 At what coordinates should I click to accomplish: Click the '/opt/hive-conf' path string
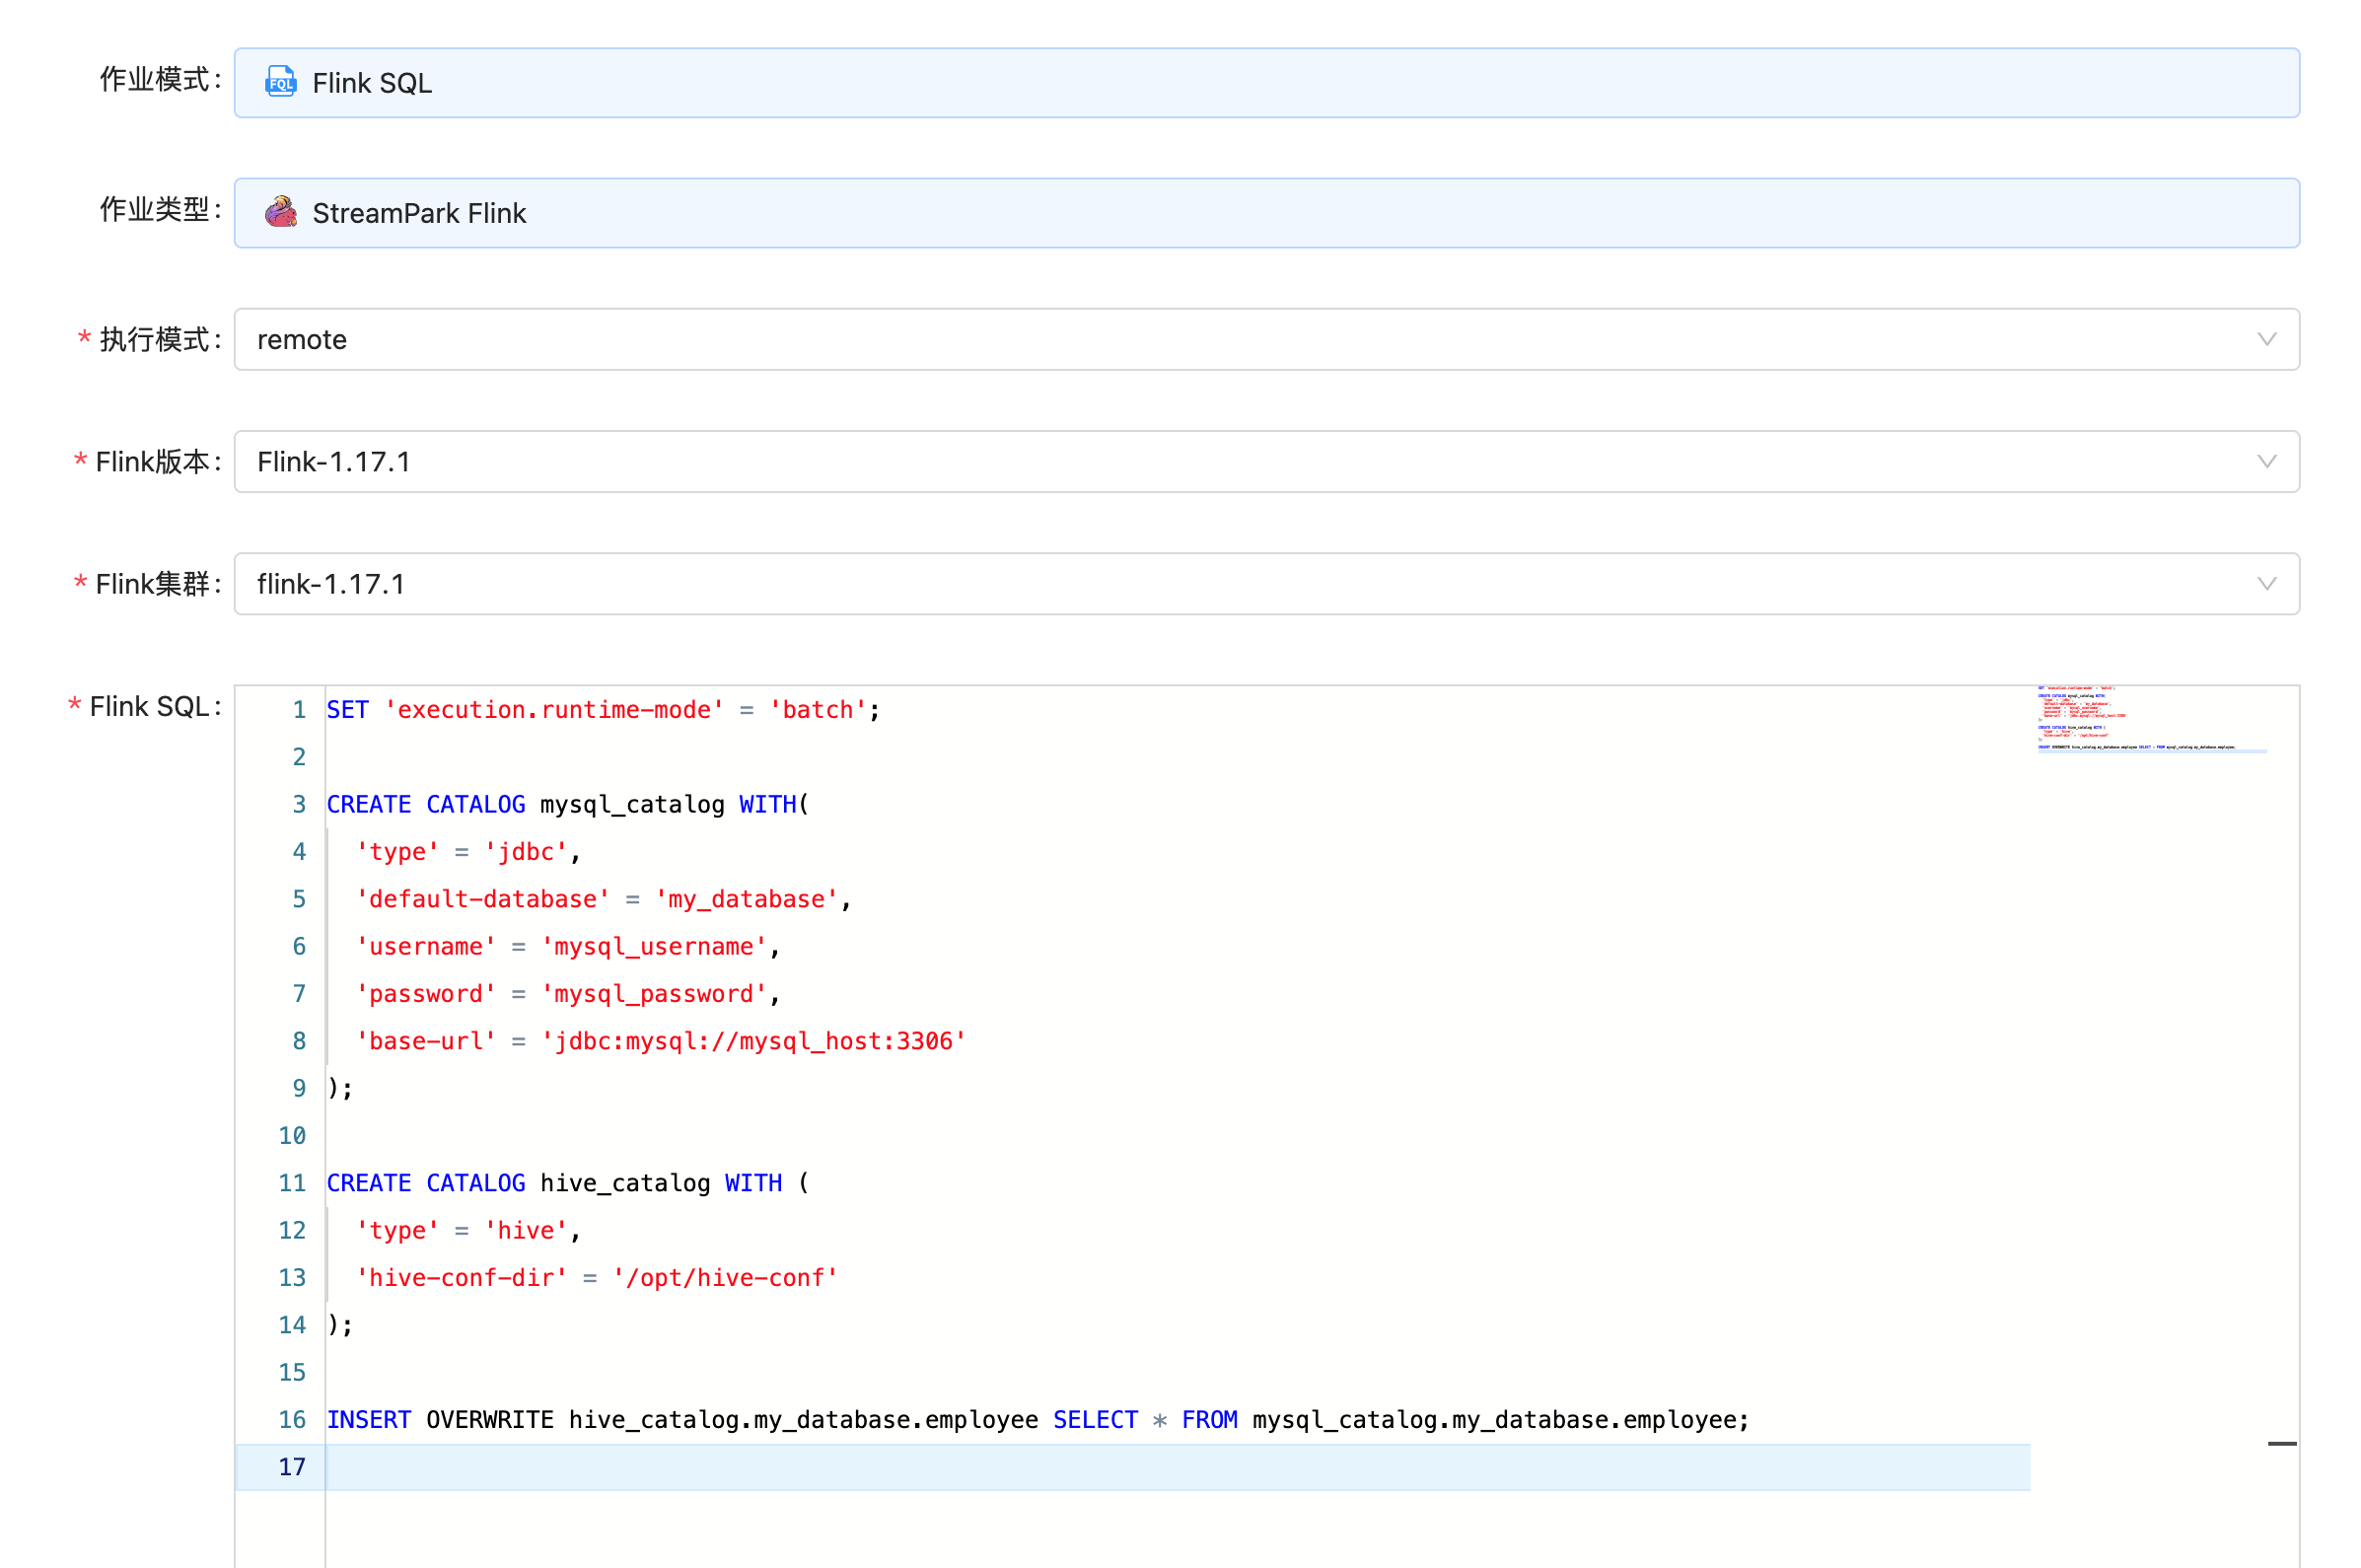725,1277
